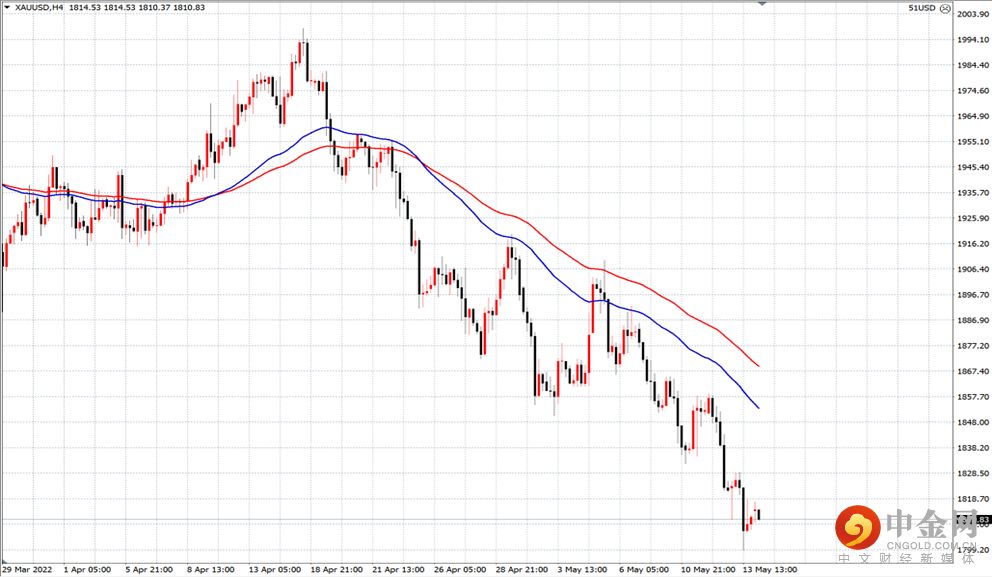Click the 13 Apr 05:00 time axis label

(275, 569)
